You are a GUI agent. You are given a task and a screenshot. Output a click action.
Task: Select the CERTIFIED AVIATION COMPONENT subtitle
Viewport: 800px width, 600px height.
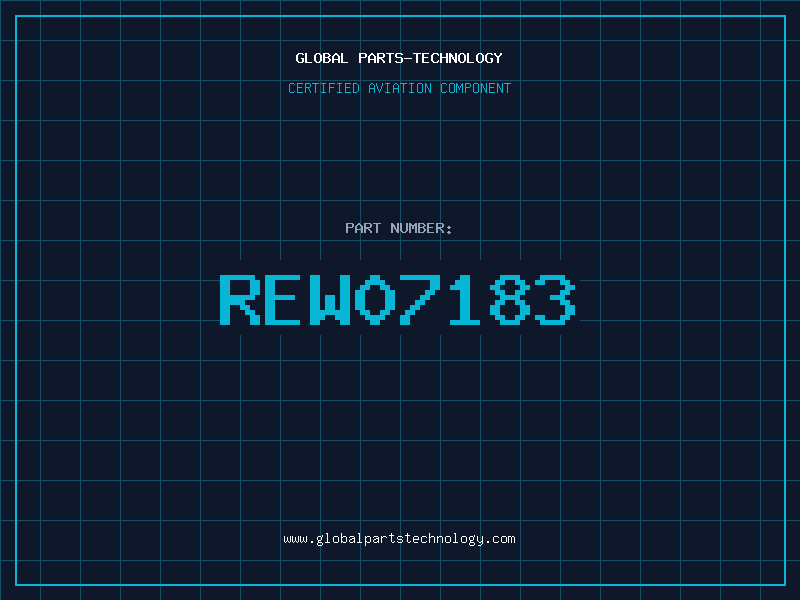(x=399, y=88)
